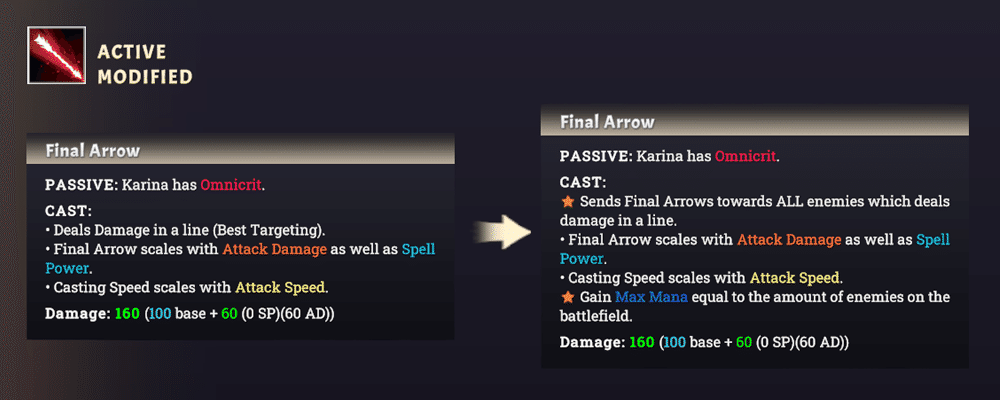Click green 160 damage value in right tooltip
This screenshot has height=400, width=1000.
coord(642,343)
